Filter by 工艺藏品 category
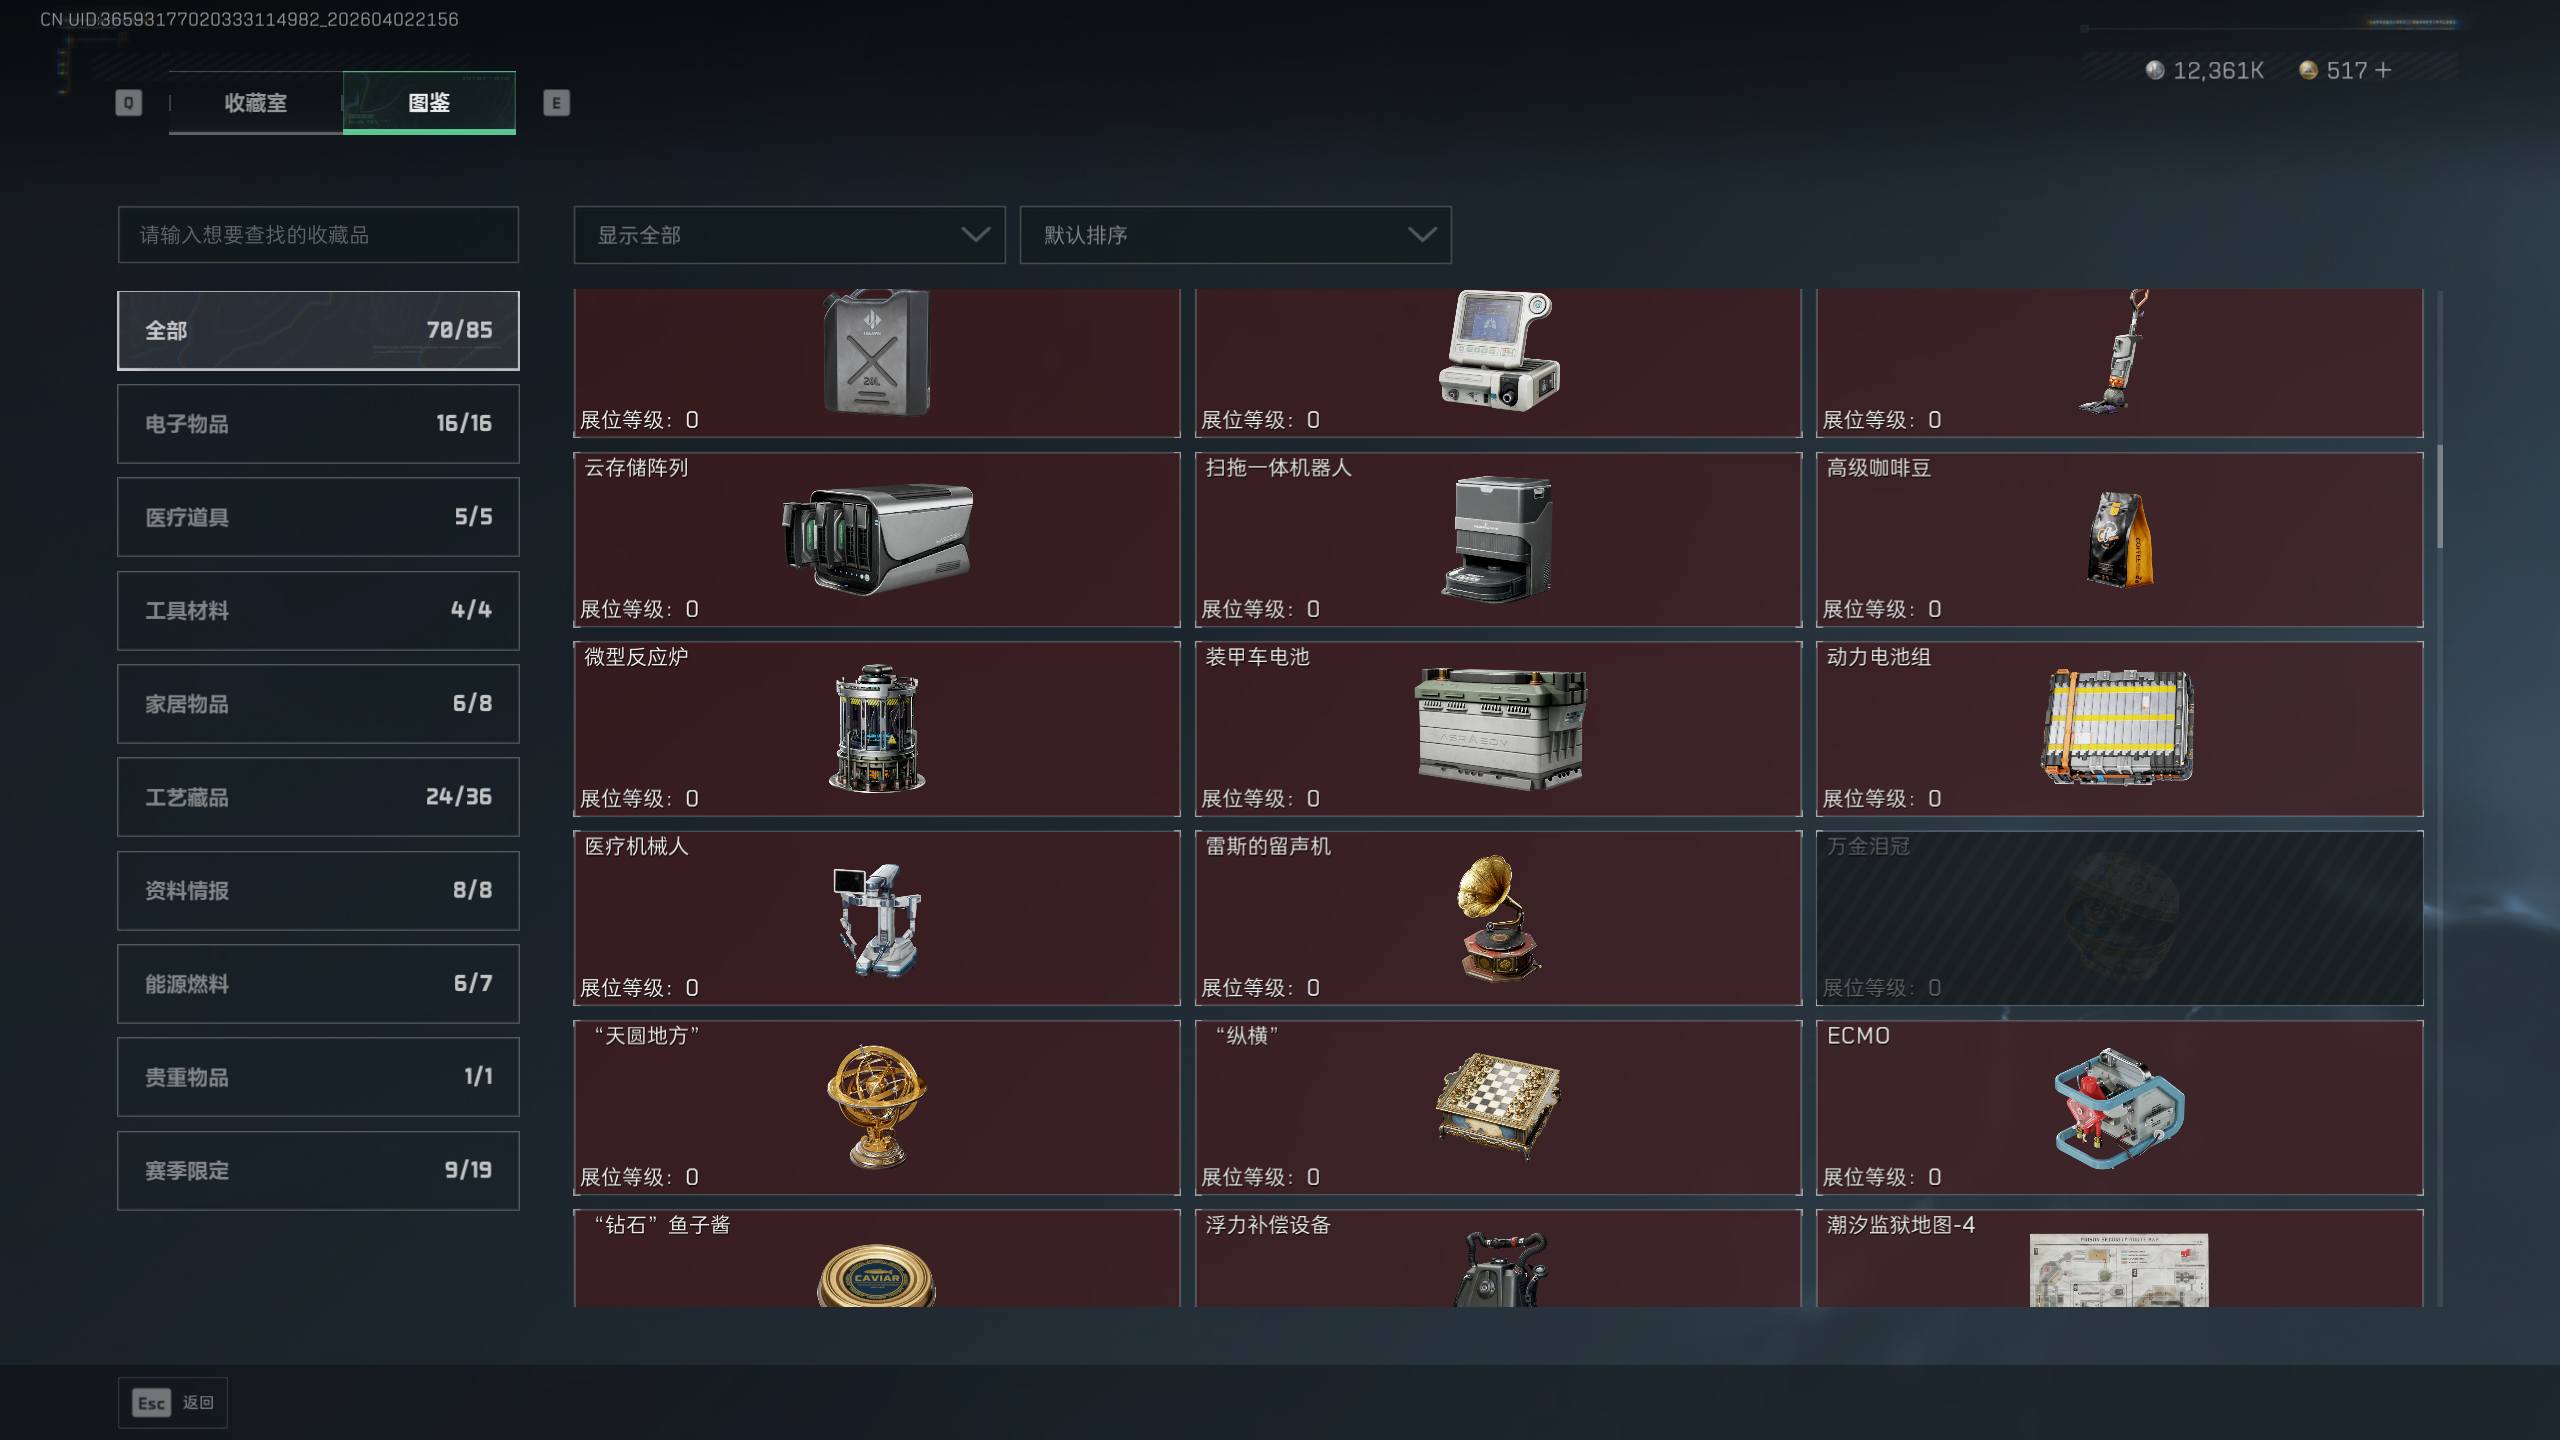The image size is (2560, 1440). pyautogui.click(x=318, y=797)
